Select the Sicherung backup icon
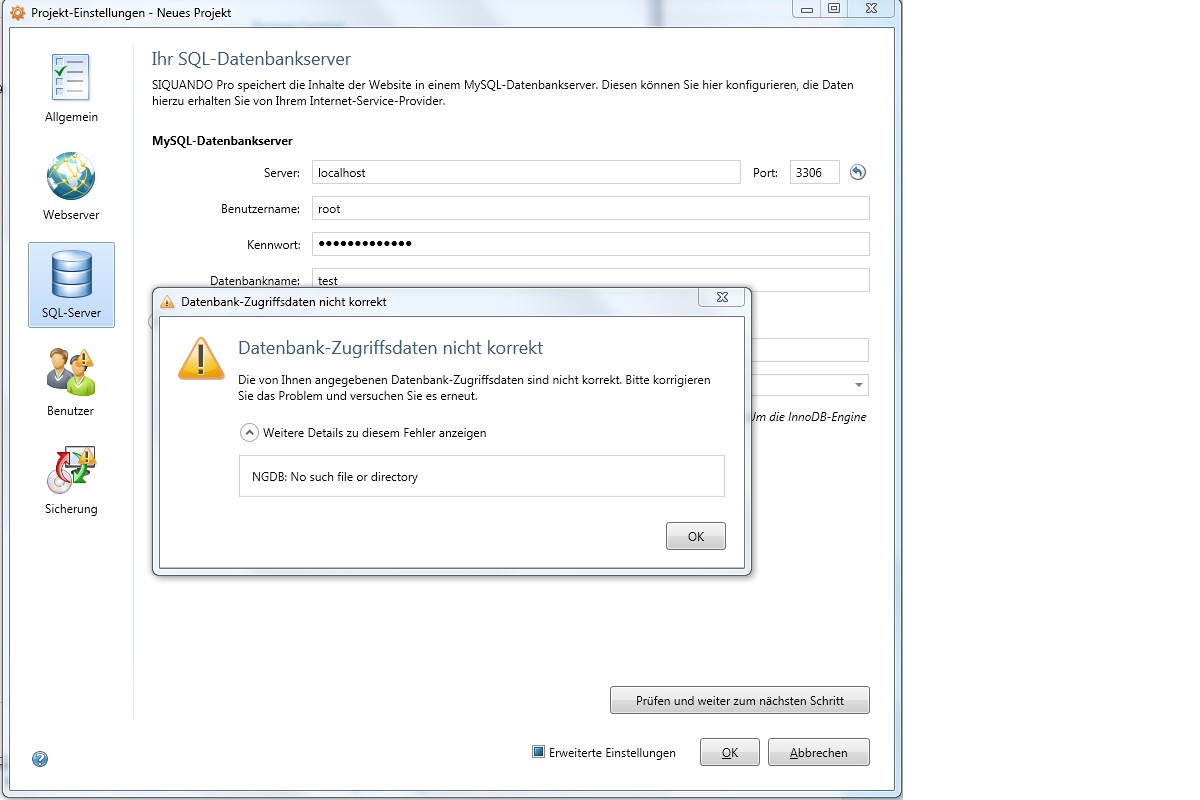This screenshot has width=1200, height=800. [x=71, y=470]
